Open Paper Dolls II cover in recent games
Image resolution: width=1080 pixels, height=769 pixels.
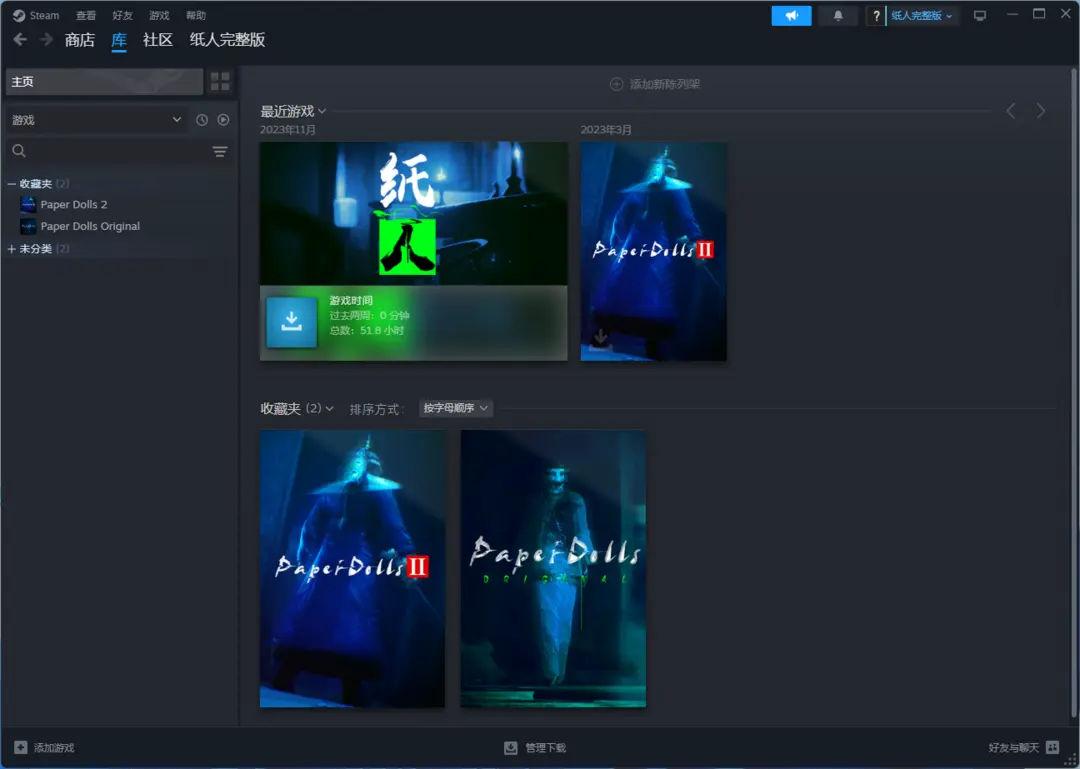point(654,251)
